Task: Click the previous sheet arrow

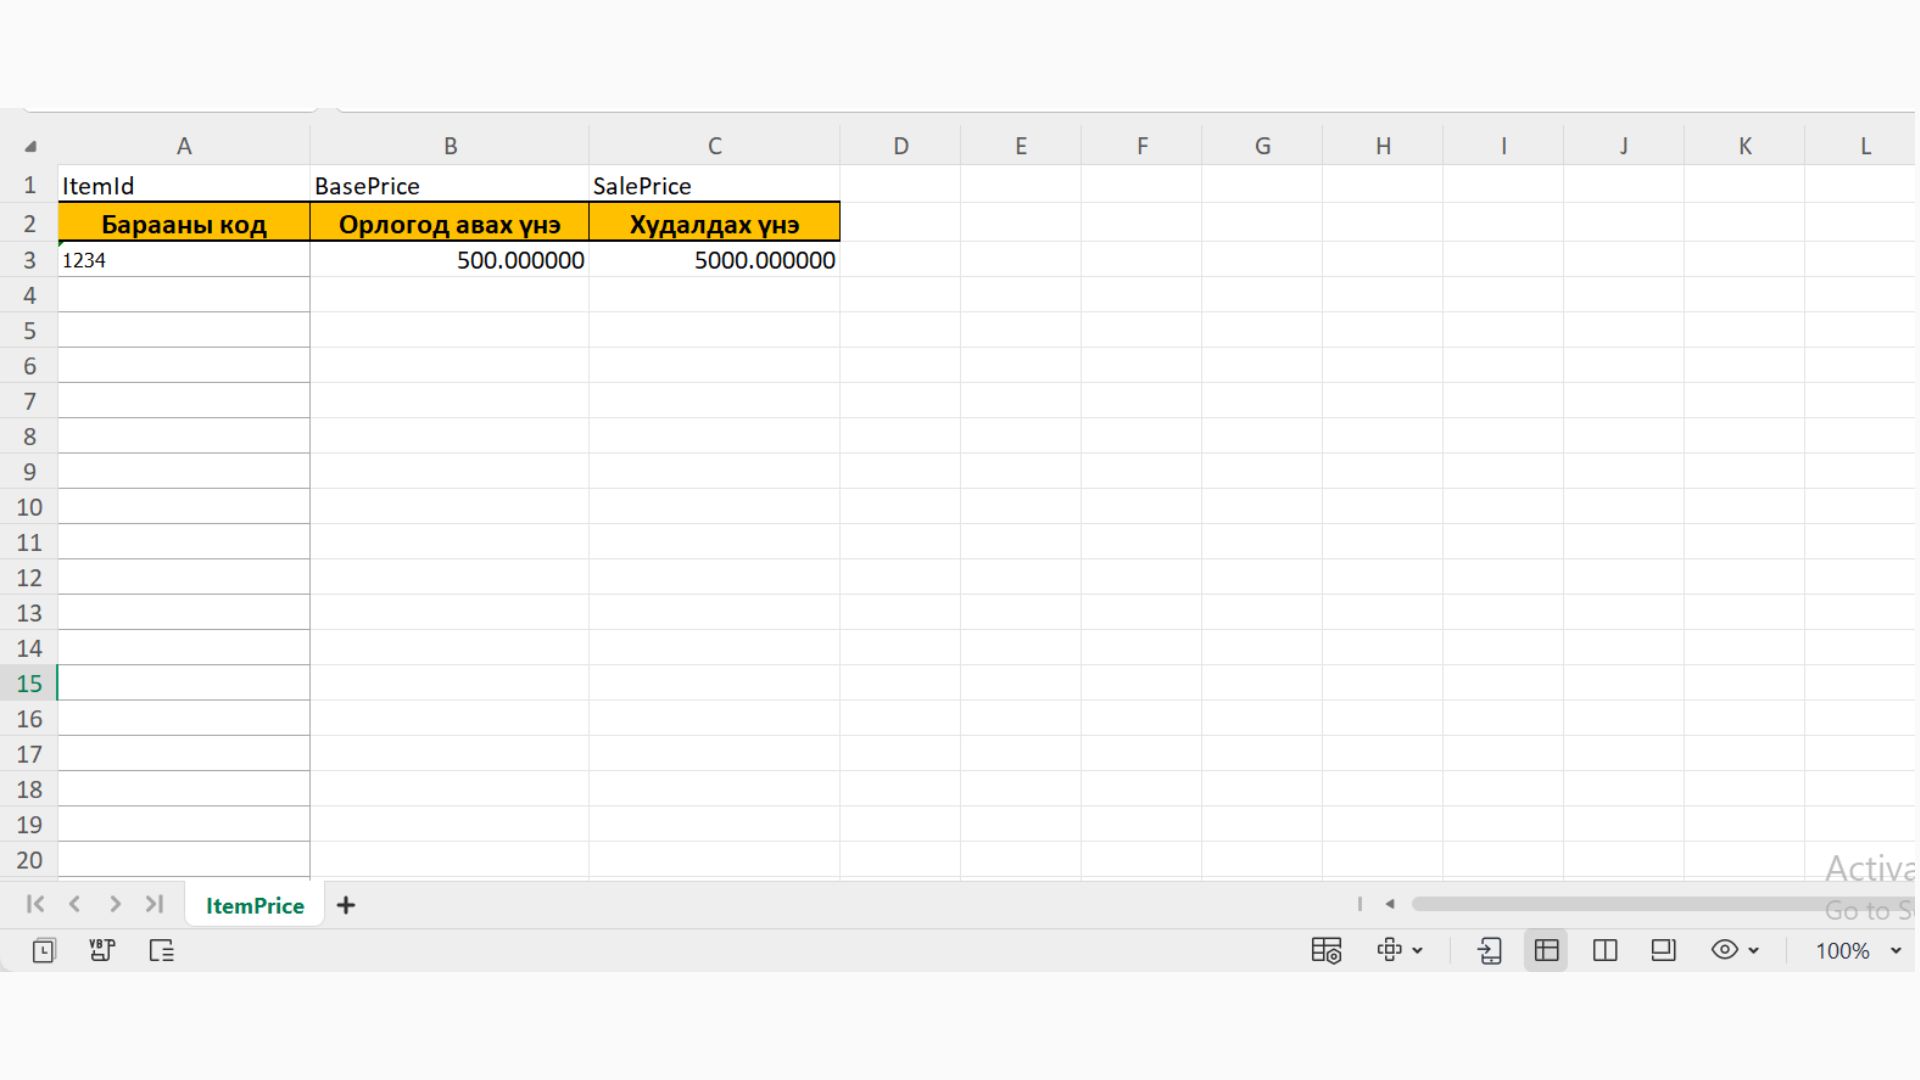Action: point(75,904)
